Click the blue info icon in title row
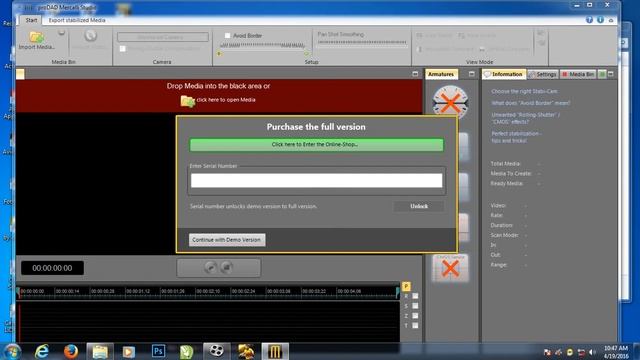The width and height of the screenshot is (640, 360). (x=600, y=20)
